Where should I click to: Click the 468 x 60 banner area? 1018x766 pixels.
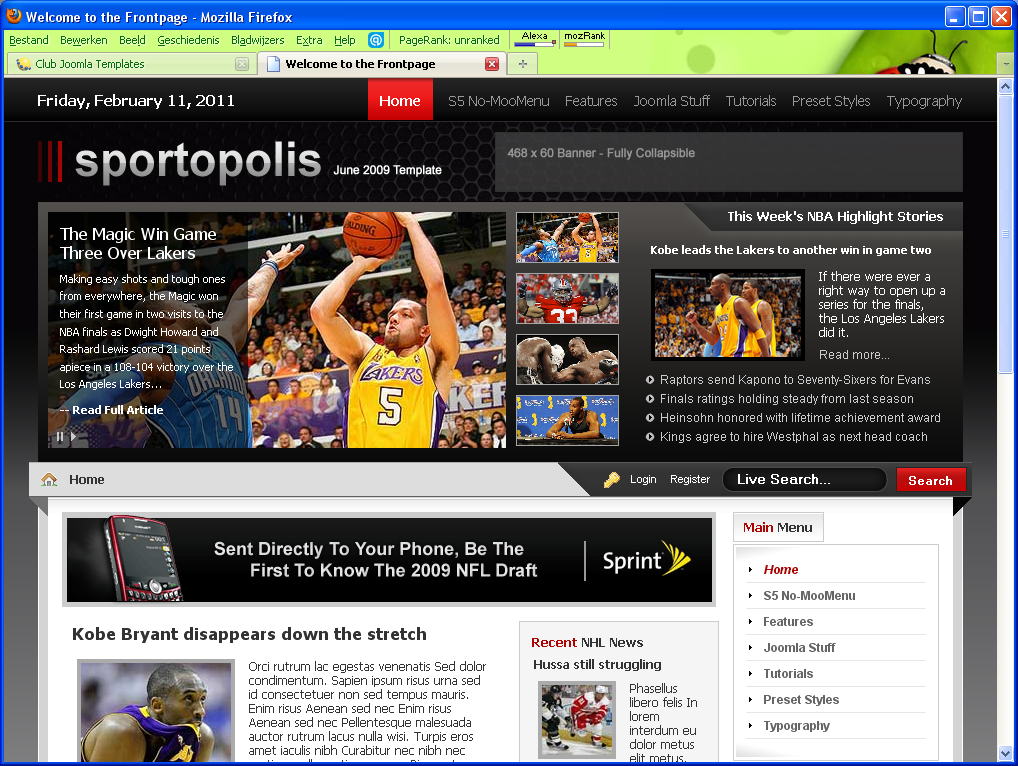pyautogui.click(x=728, y=162)
